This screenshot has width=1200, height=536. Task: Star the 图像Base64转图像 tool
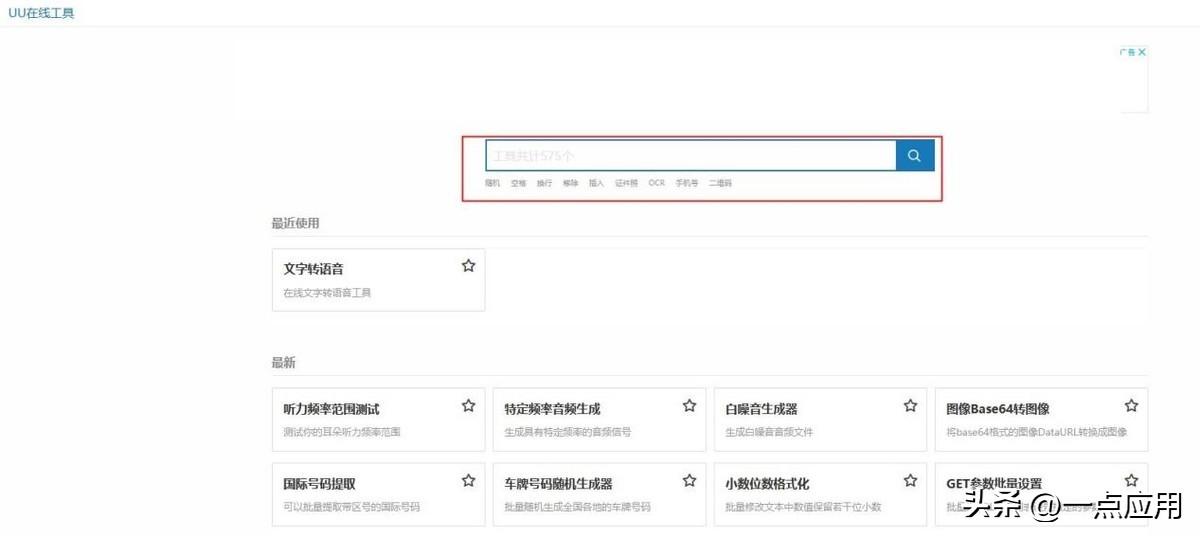coord(1131,406)
